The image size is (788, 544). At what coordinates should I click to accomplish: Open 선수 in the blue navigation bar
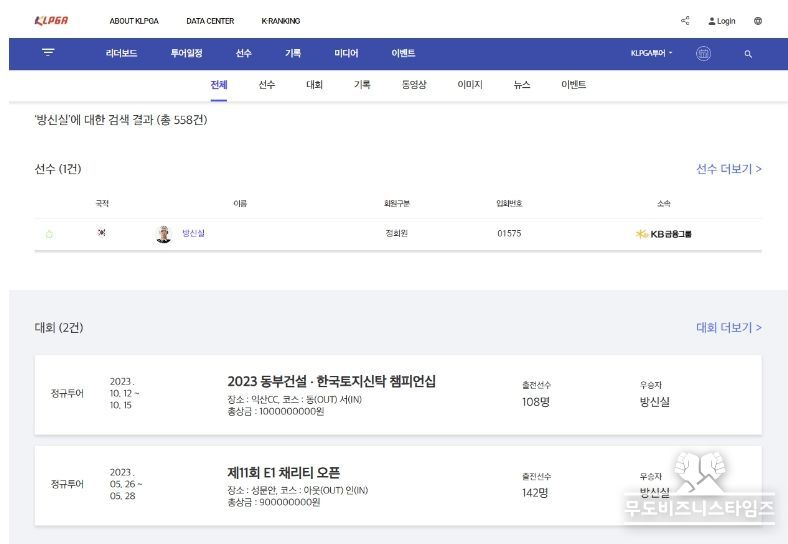tap(243, 53)
